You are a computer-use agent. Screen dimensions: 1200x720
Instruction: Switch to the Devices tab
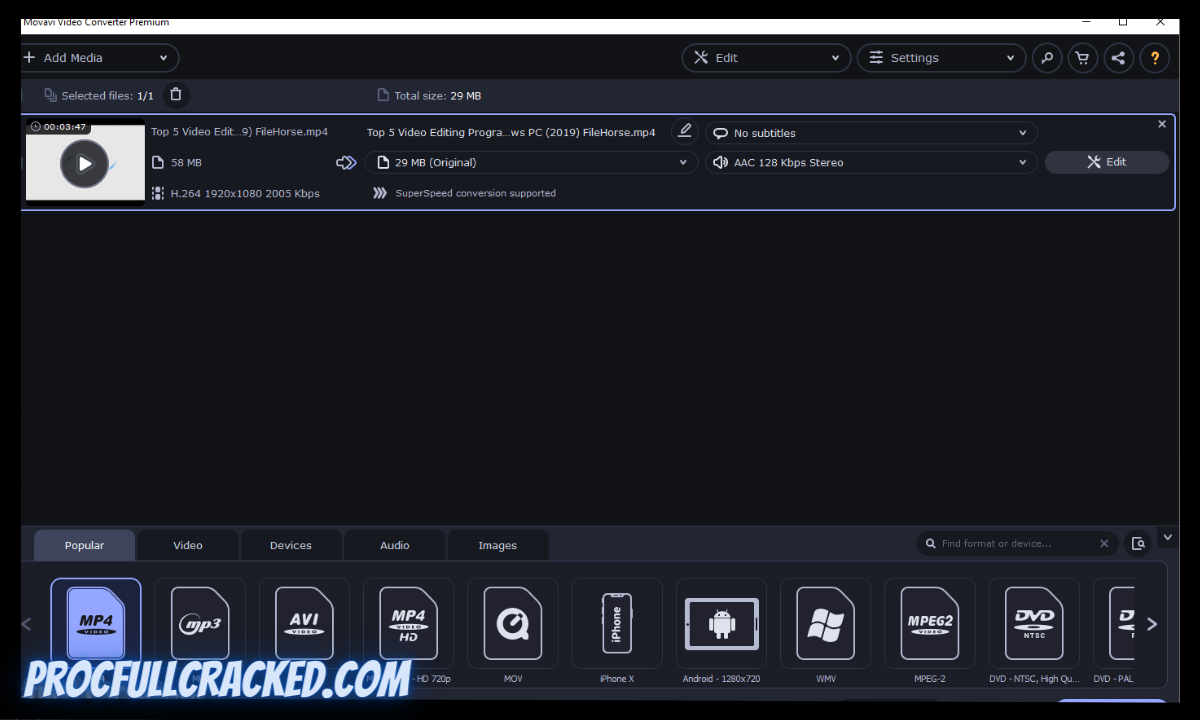pyautogui.click(x=291, y=545)
